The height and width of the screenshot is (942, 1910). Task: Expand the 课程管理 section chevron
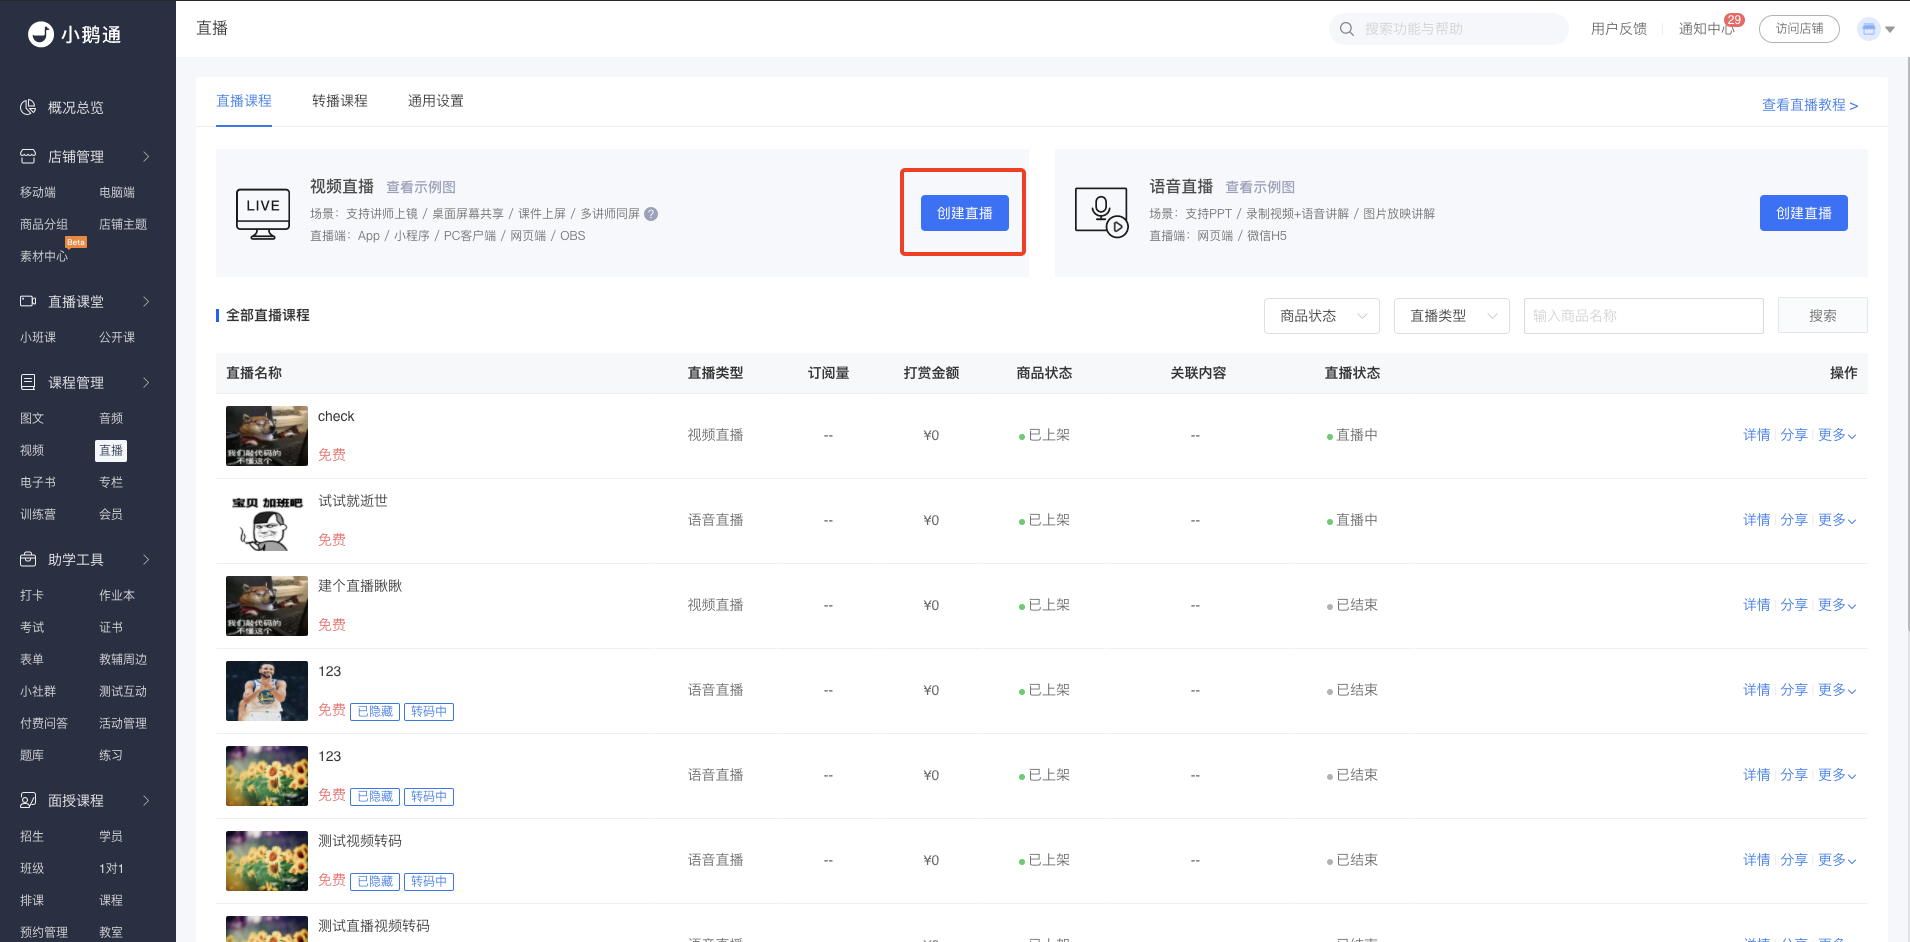pos(146,382)
